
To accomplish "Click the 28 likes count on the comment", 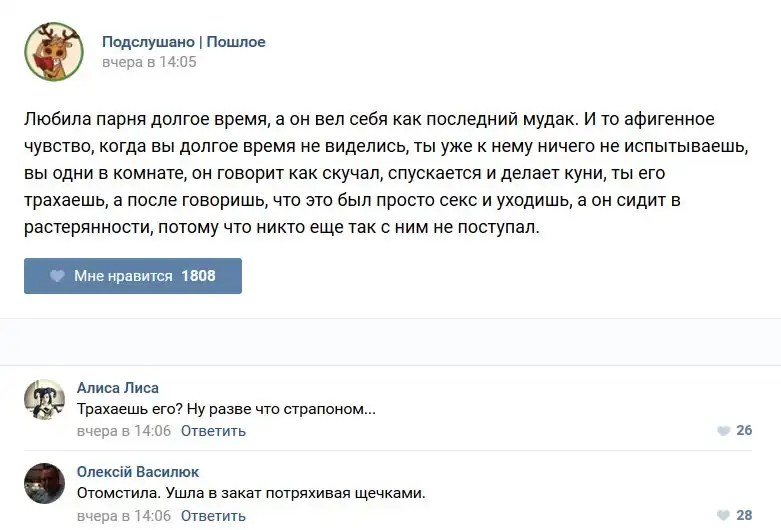I will (x=744, y=515).
